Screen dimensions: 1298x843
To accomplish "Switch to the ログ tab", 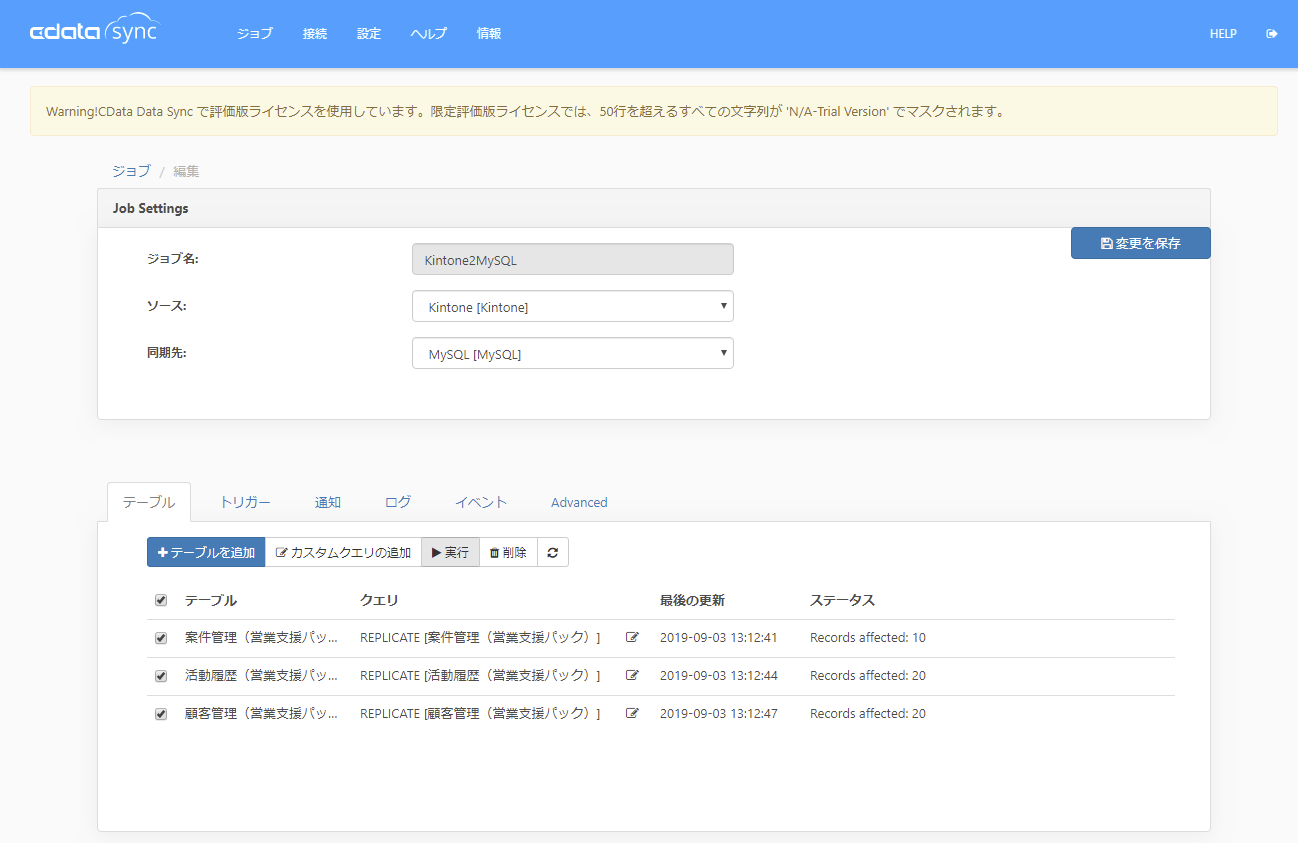I will point(398,502).
